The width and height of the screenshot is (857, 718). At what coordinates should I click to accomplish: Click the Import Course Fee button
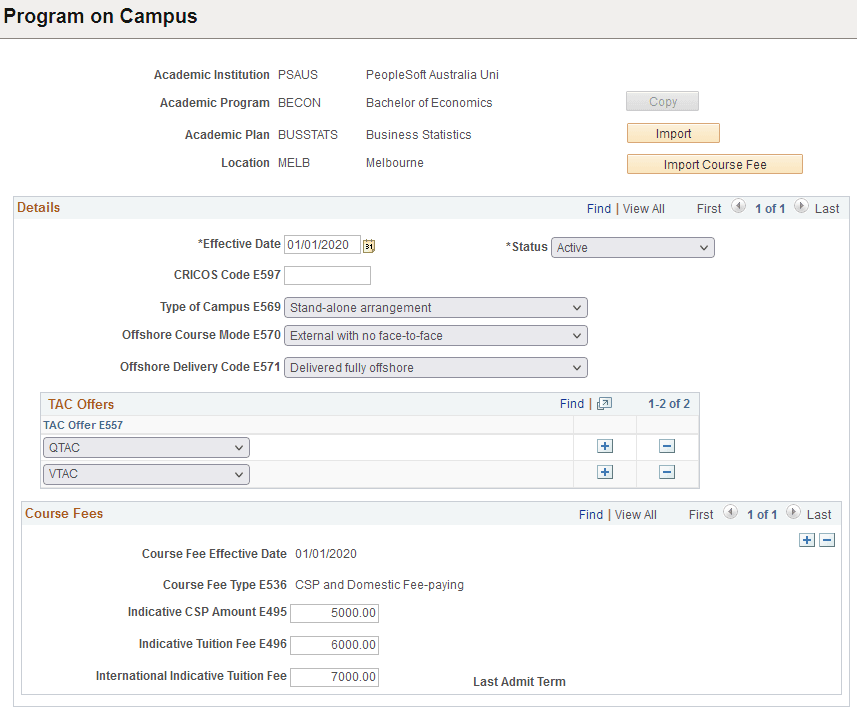pyautogui.click(x=714, y=163)
